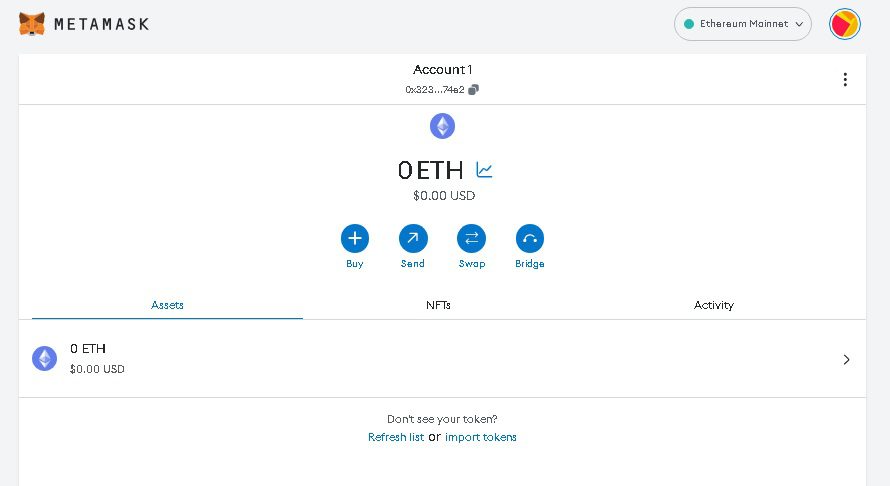This screenshot has height=486, width=890.
Task: Click the MetaMask fox logo
Action: pyautogui.click(x=32, y=23)
